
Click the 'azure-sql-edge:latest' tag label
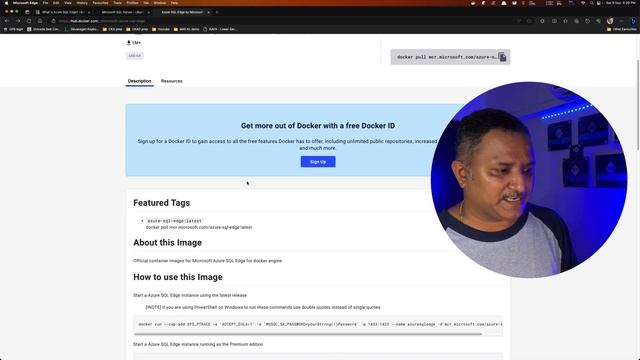point(174,221)
